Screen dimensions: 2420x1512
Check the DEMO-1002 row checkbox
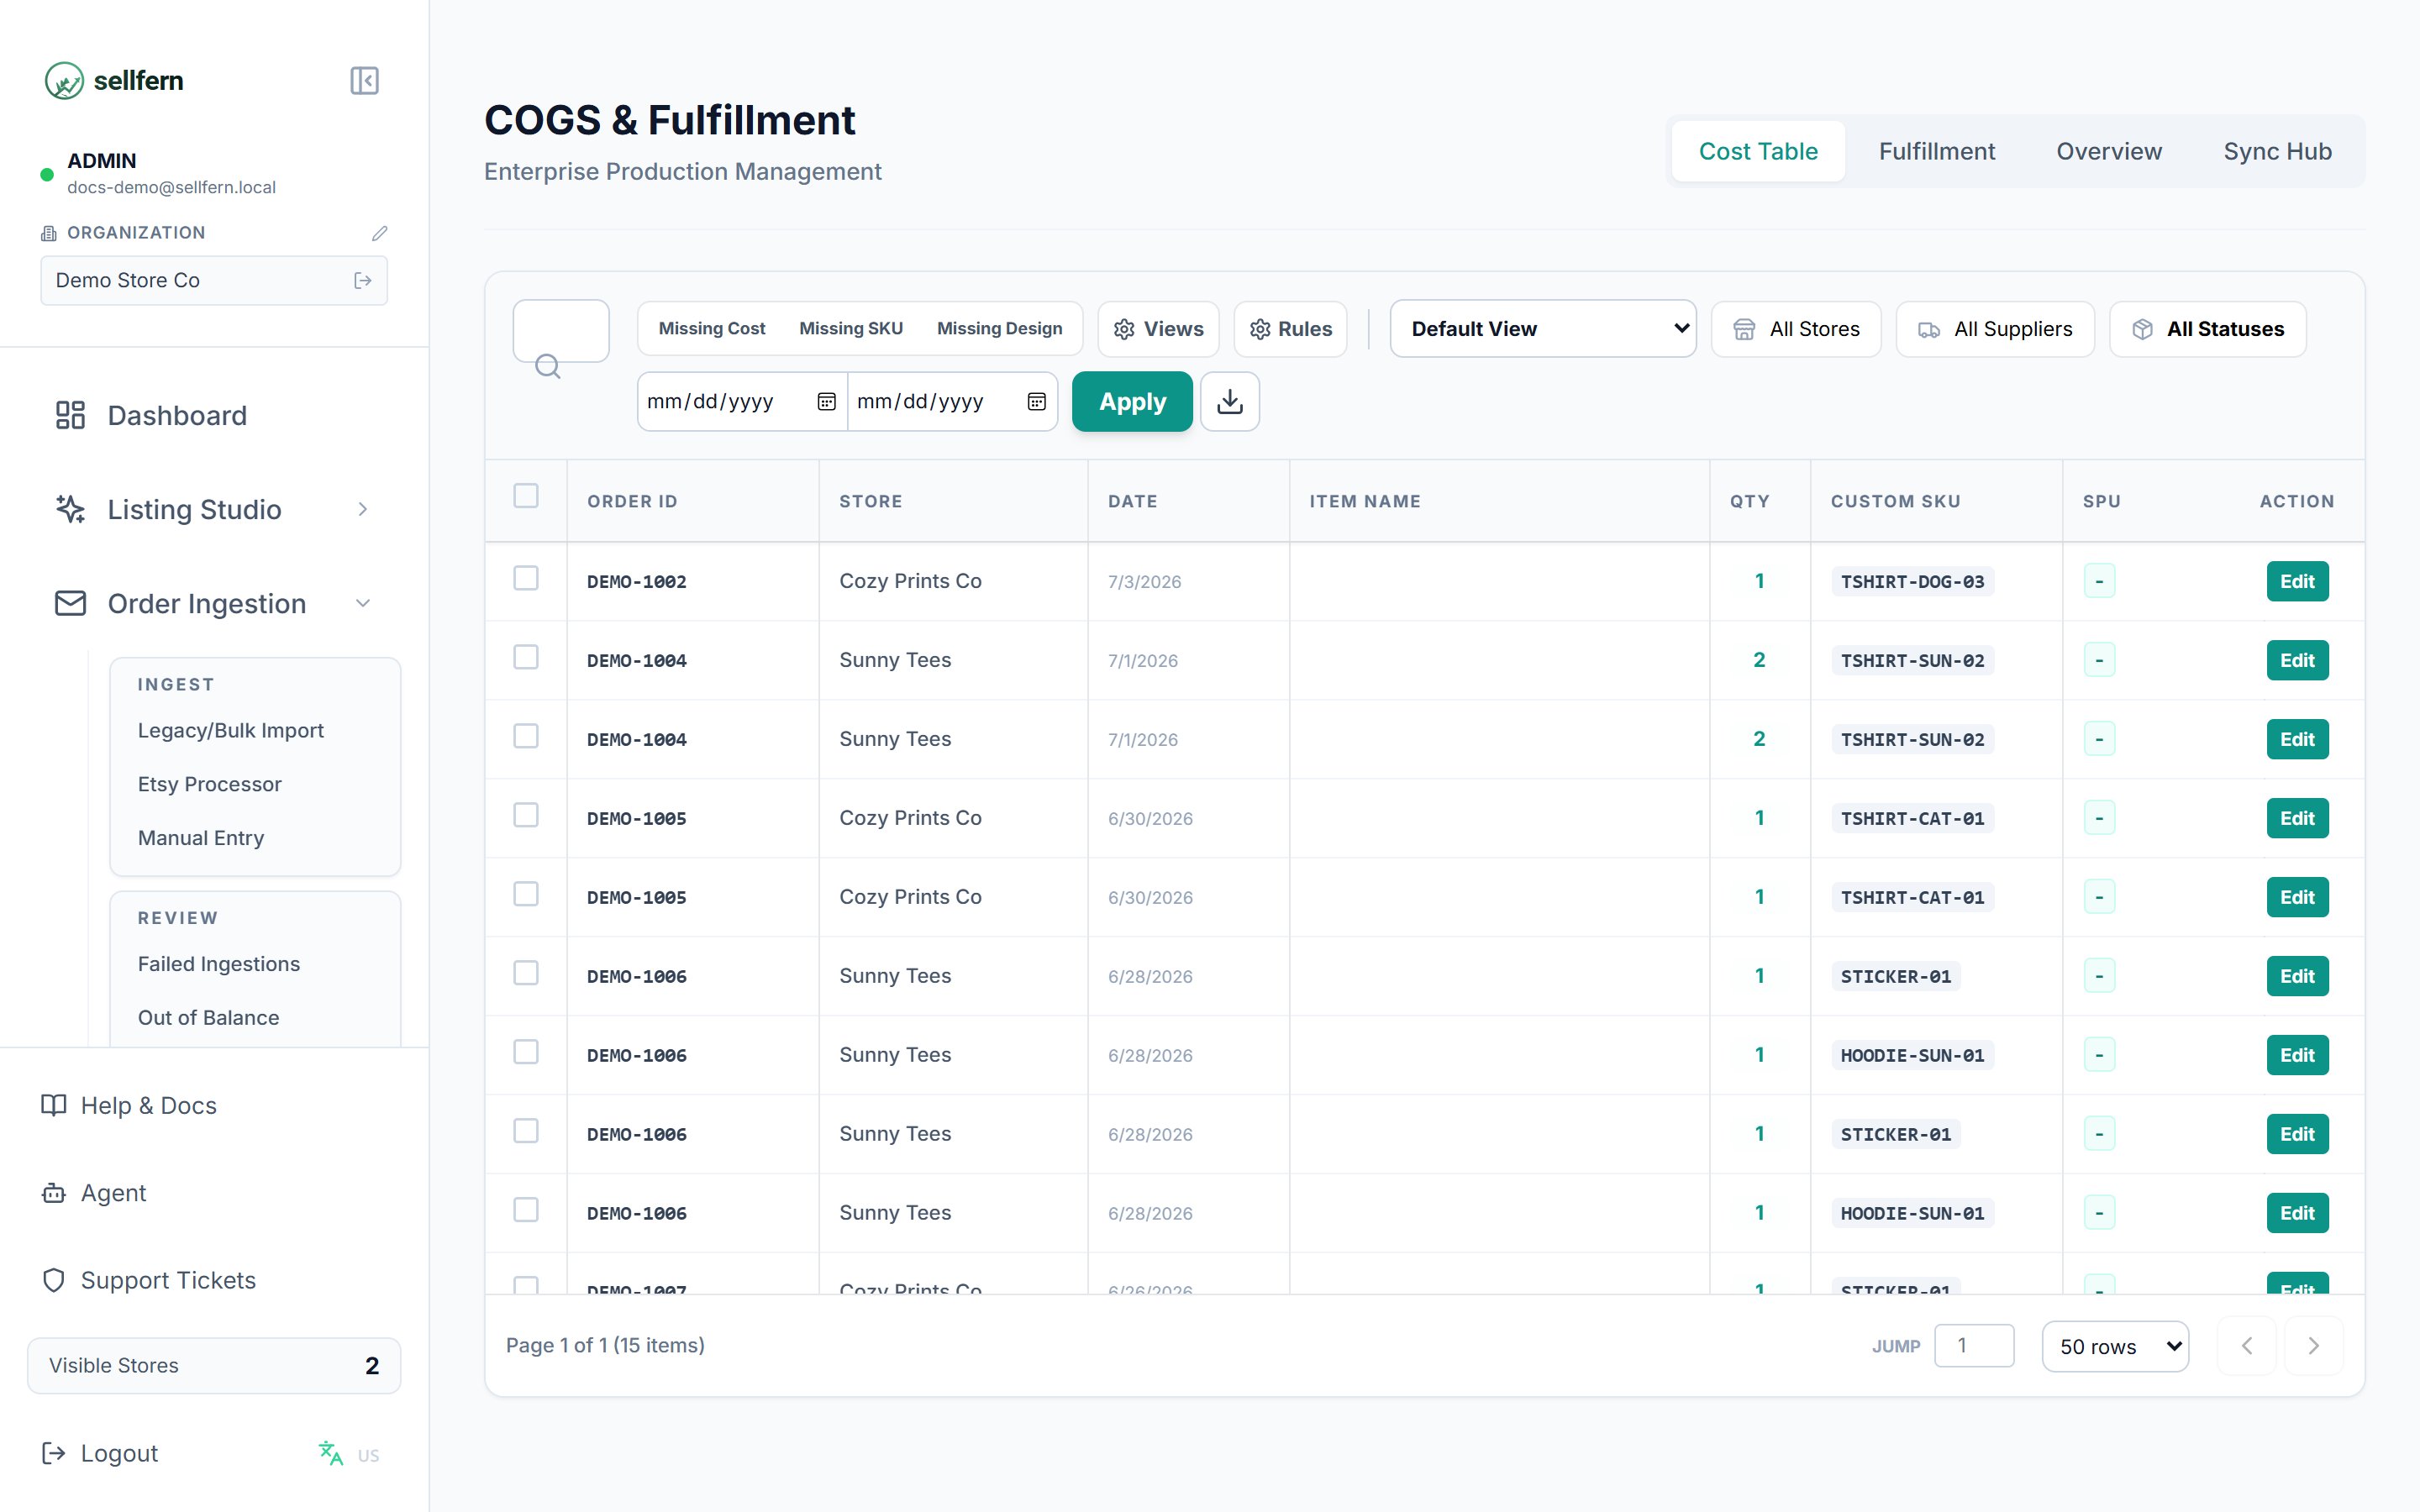tap(526, 578)
